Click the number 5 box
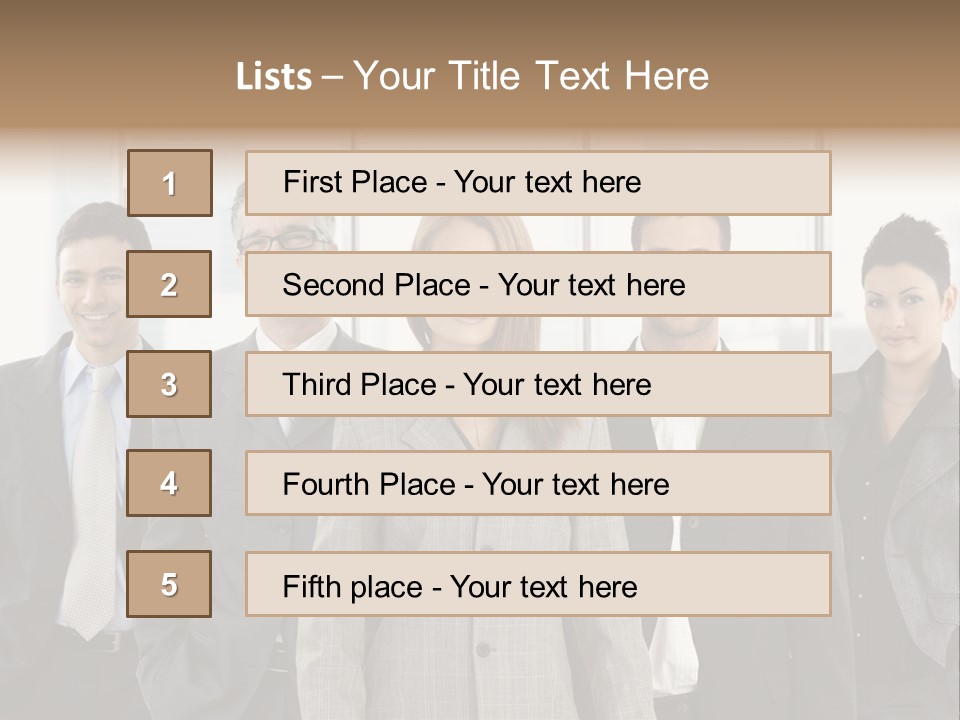The width and height of the screenshot is (960, 720). point(169,584)
